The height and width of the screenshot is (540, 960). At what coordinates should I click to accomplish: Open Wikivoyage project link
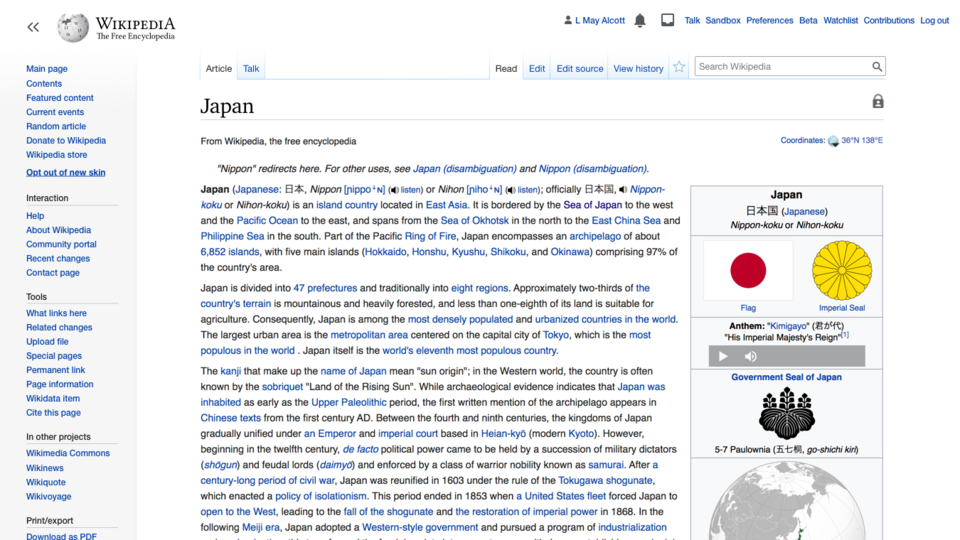48,497
